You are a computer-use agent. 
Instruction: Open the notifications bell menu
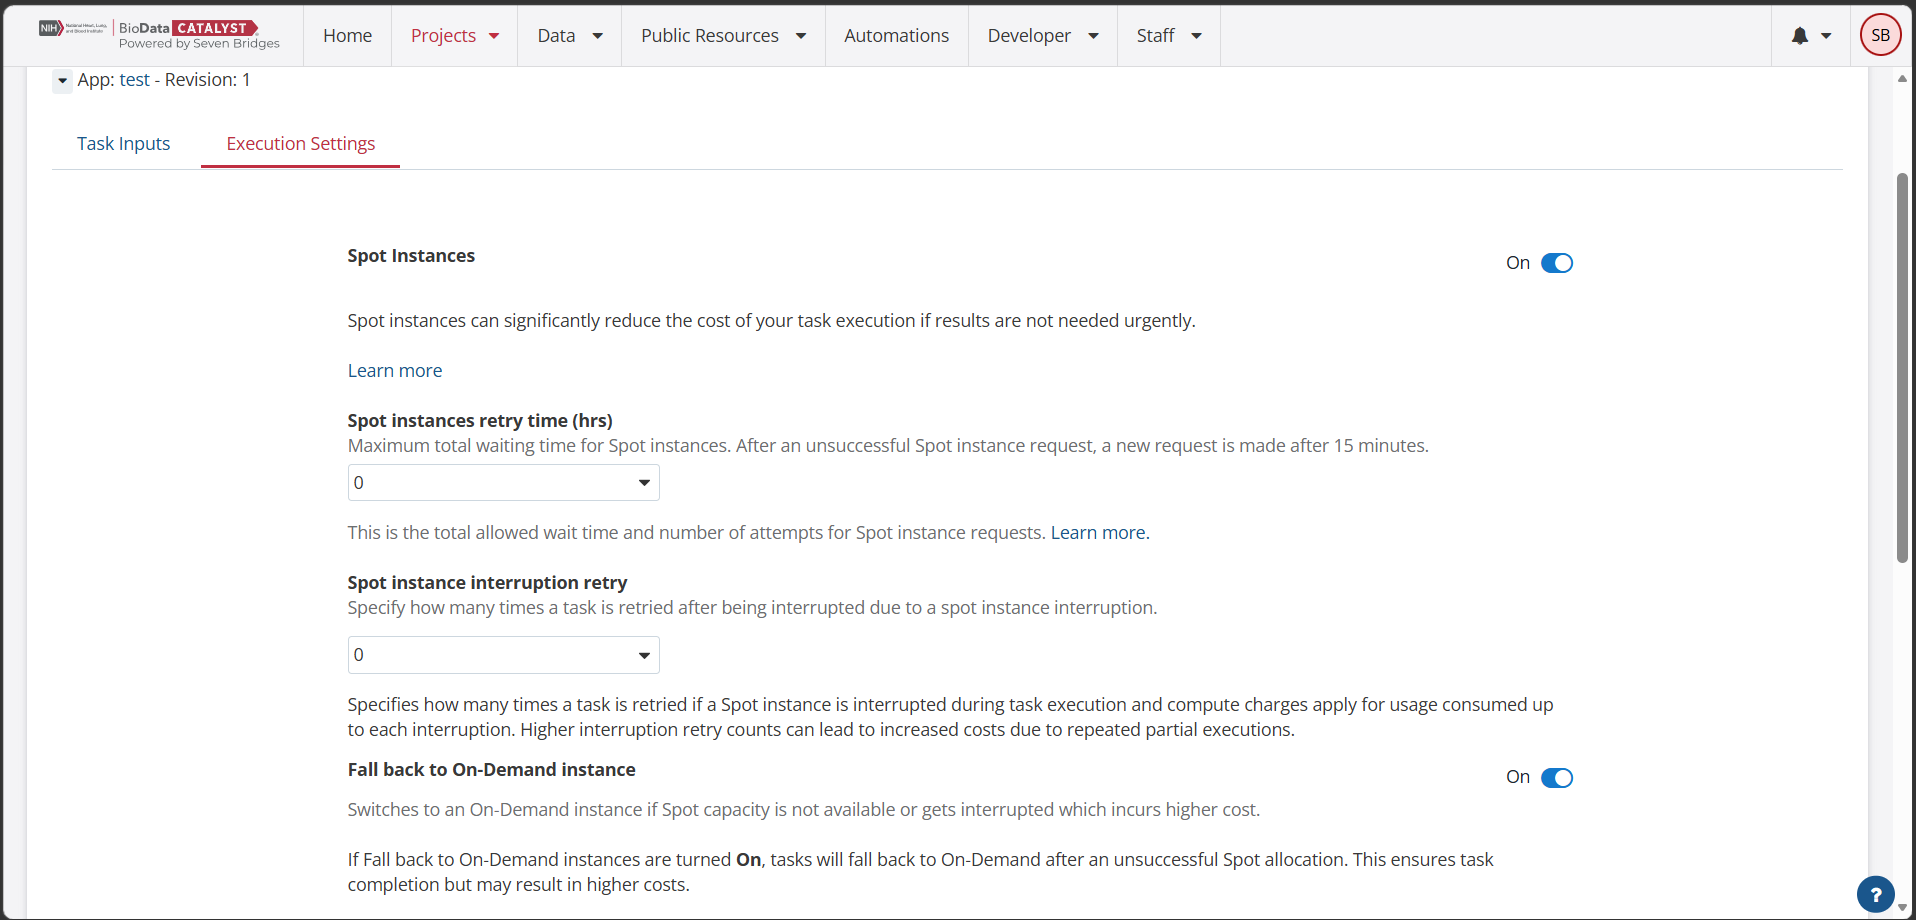(x=1810, y=36)
